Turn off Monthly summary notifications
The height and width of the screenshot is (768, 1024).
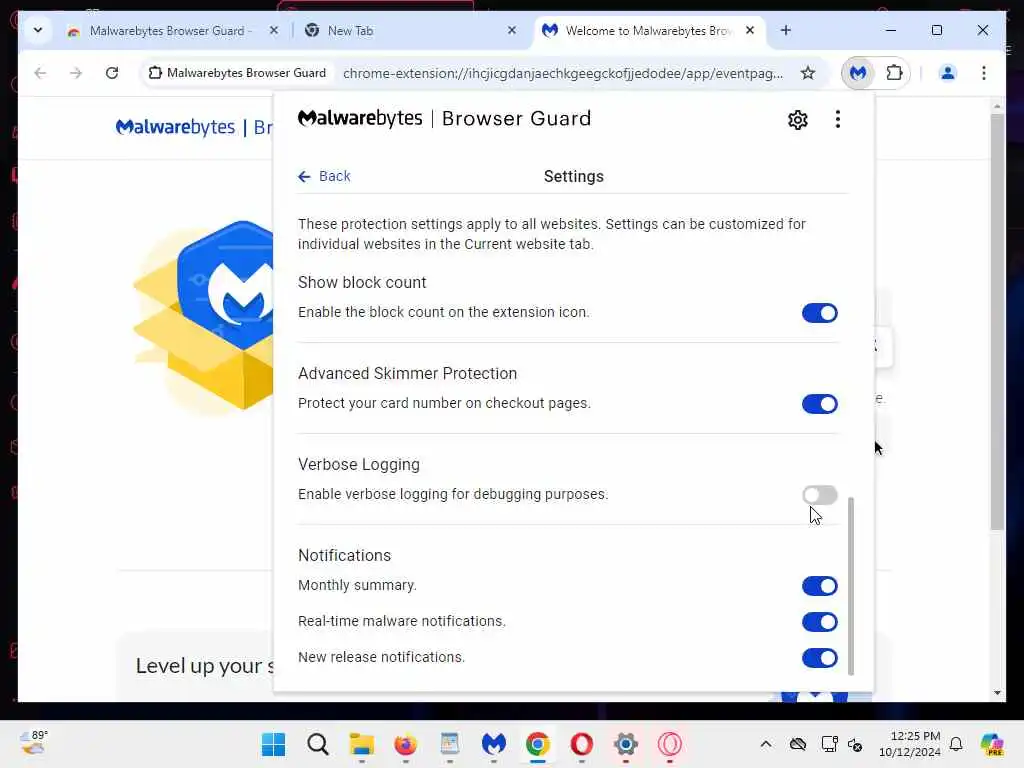point(820,586)
